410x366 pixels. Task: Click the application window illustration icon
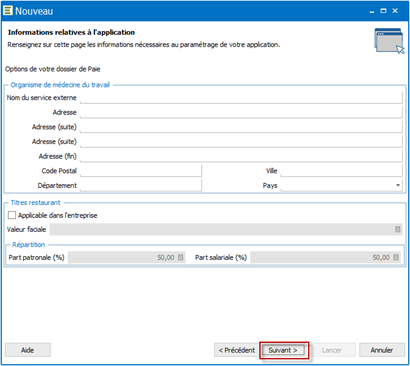pyautogui.click(x=389, y=40)
